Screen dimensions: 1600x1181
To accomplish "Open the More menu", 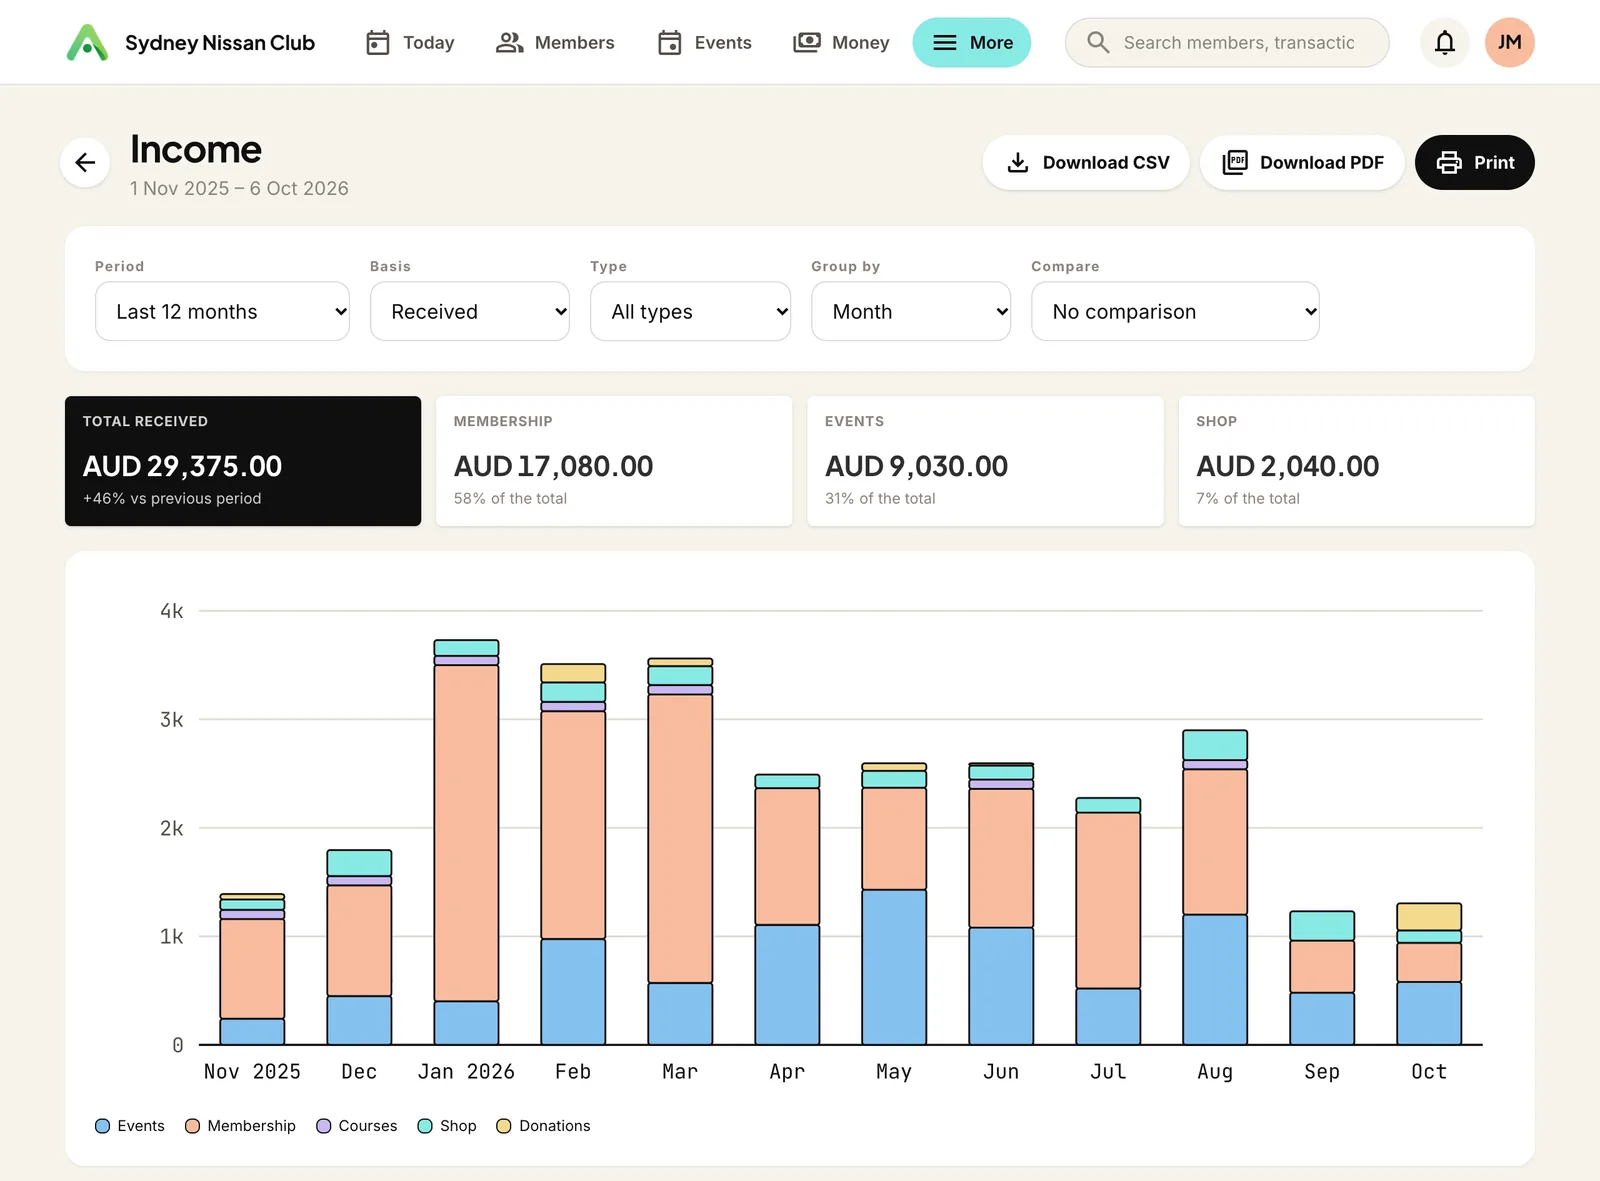I will click(x=972, y=42).
